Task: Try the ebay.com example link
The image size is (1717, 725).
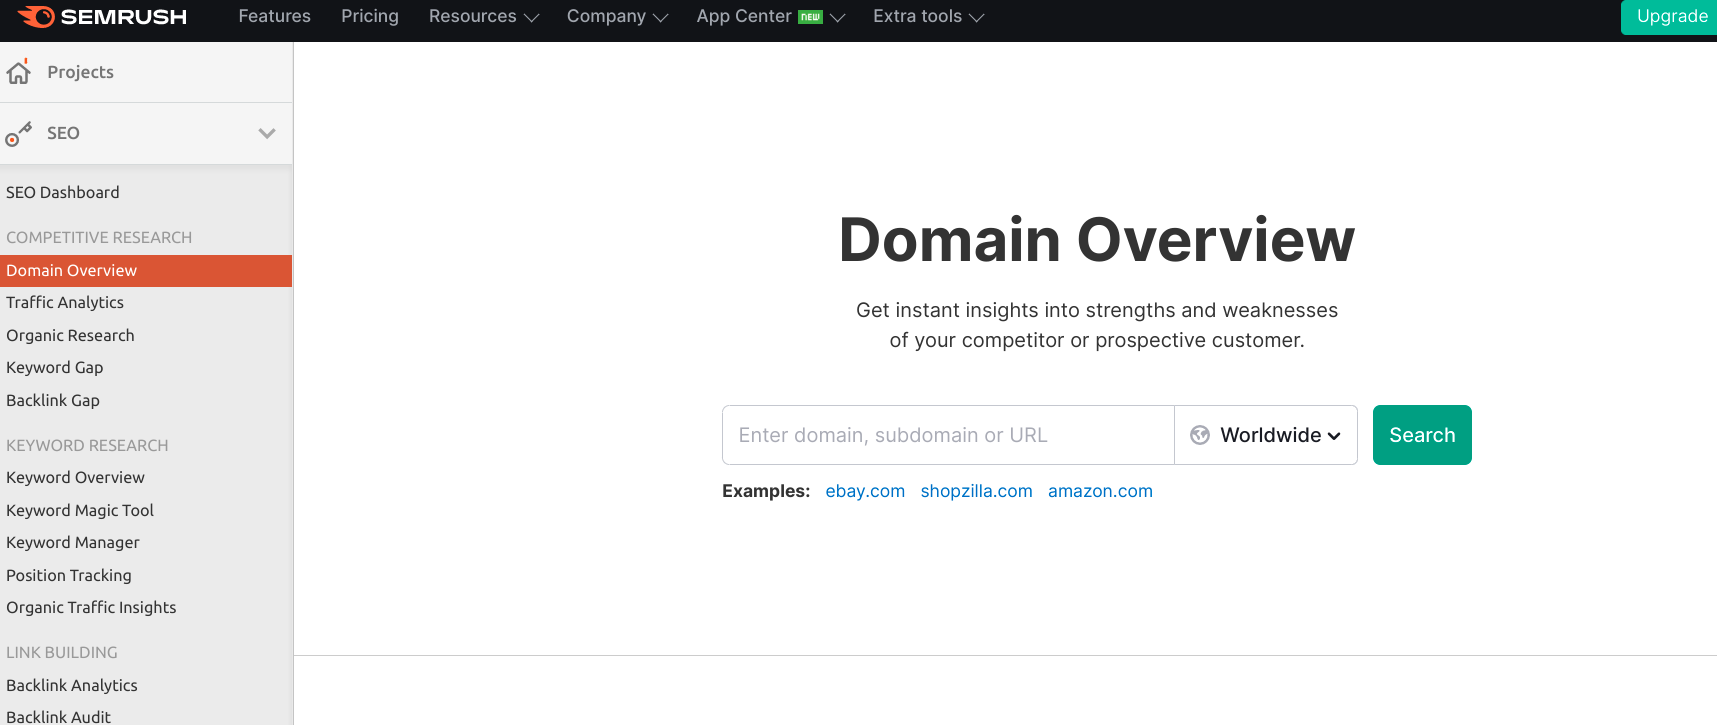Action: point(865,491)
